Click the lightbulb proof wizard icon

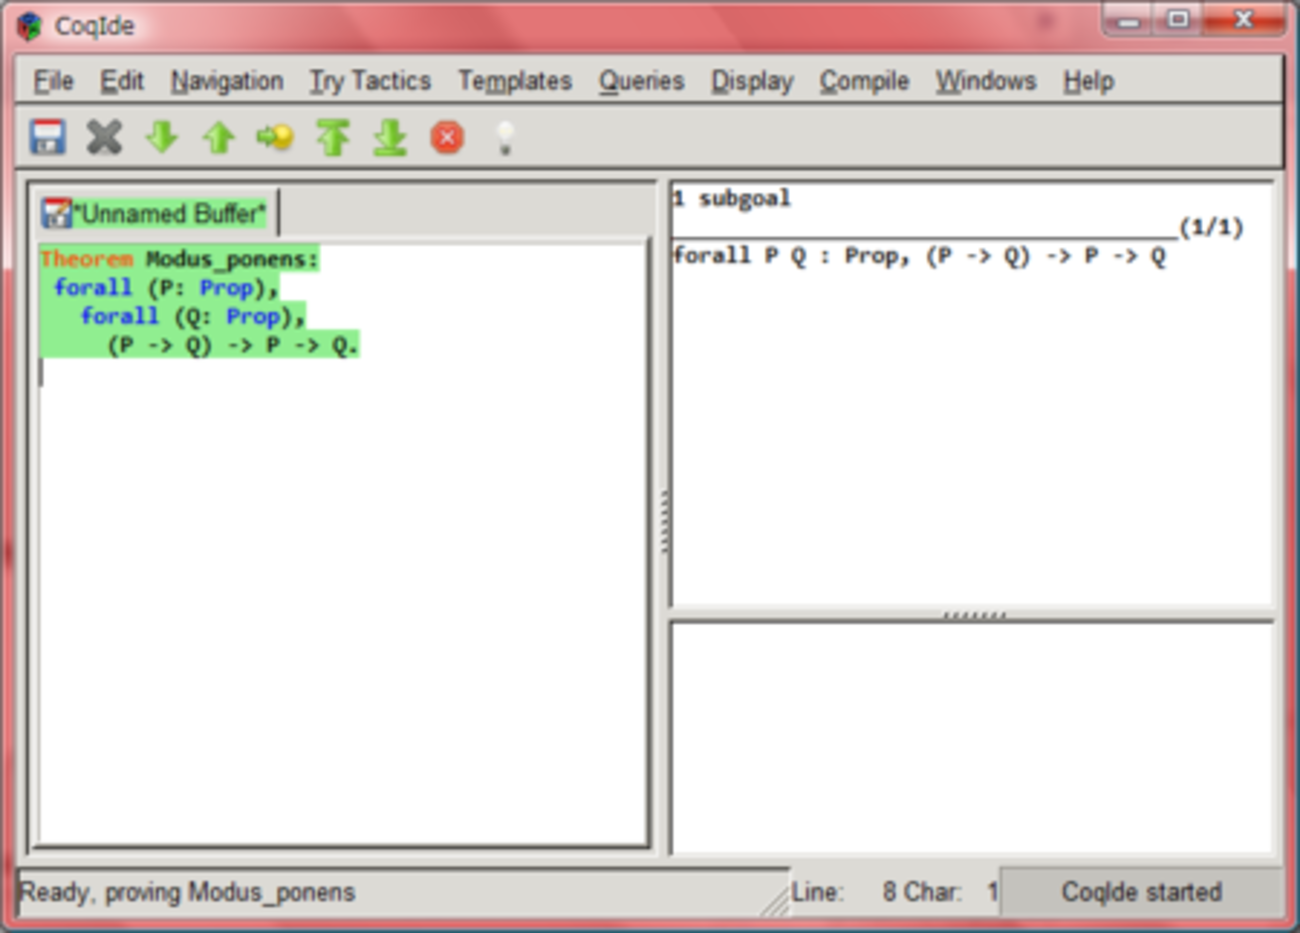[505, 137]
